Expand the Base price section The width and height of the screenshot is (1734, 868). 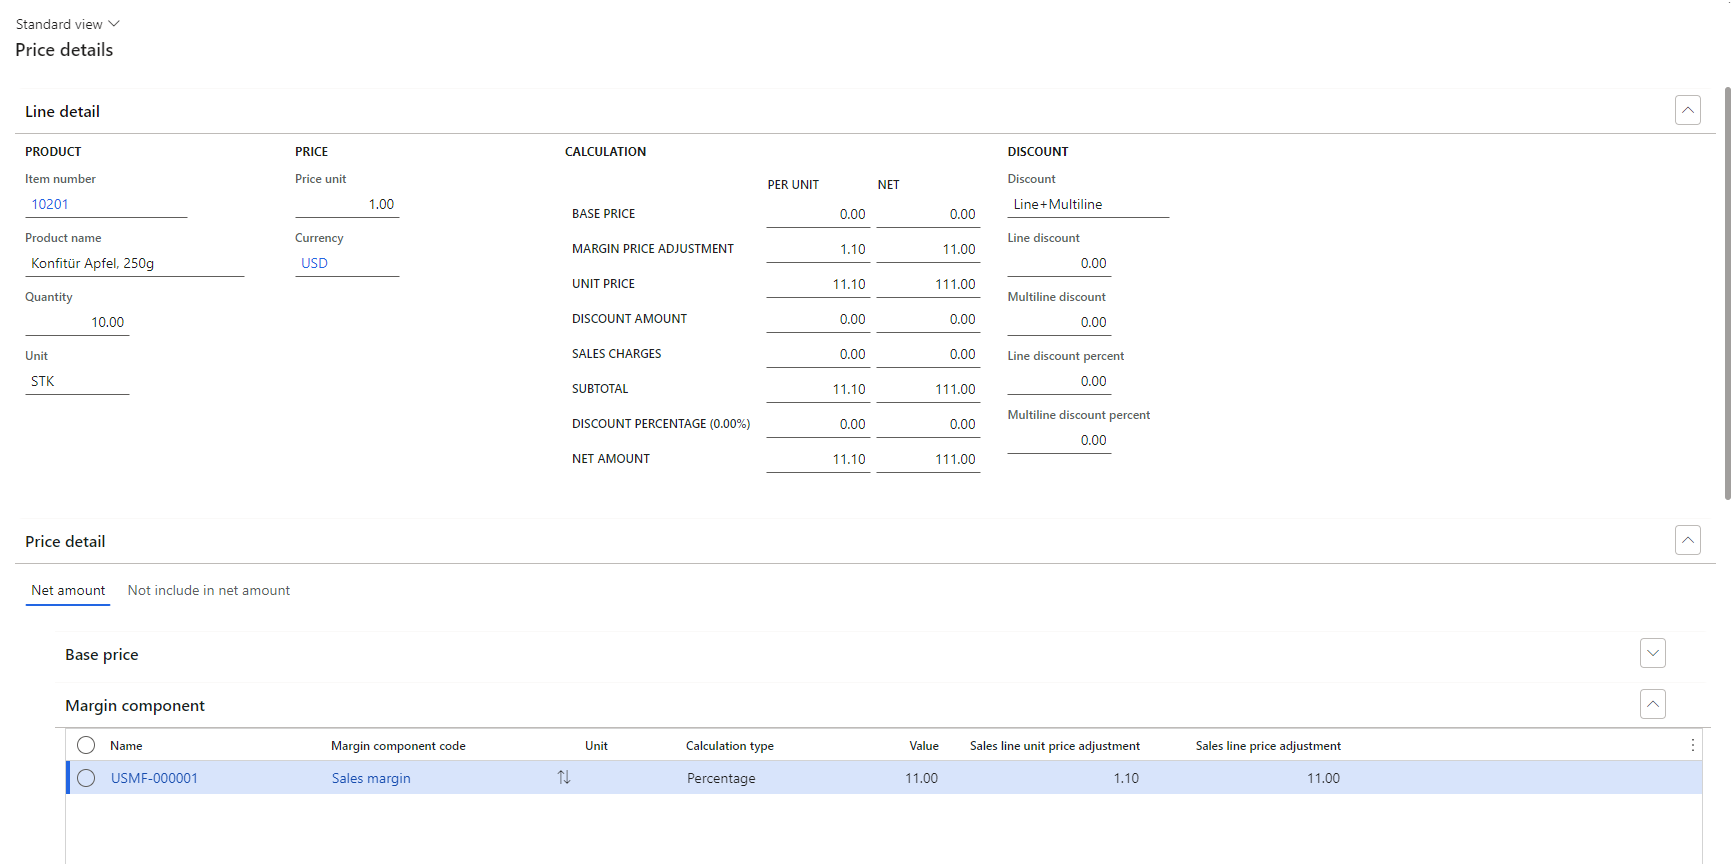[1653, 653]
